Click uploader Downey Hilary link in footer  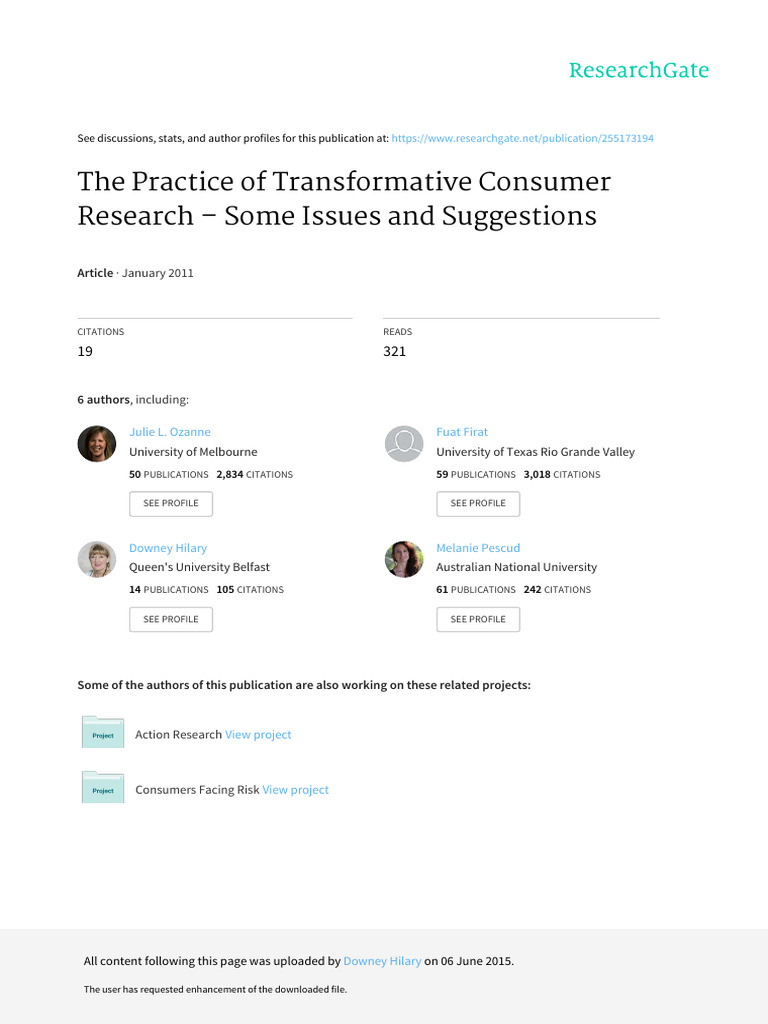(382, 961)
